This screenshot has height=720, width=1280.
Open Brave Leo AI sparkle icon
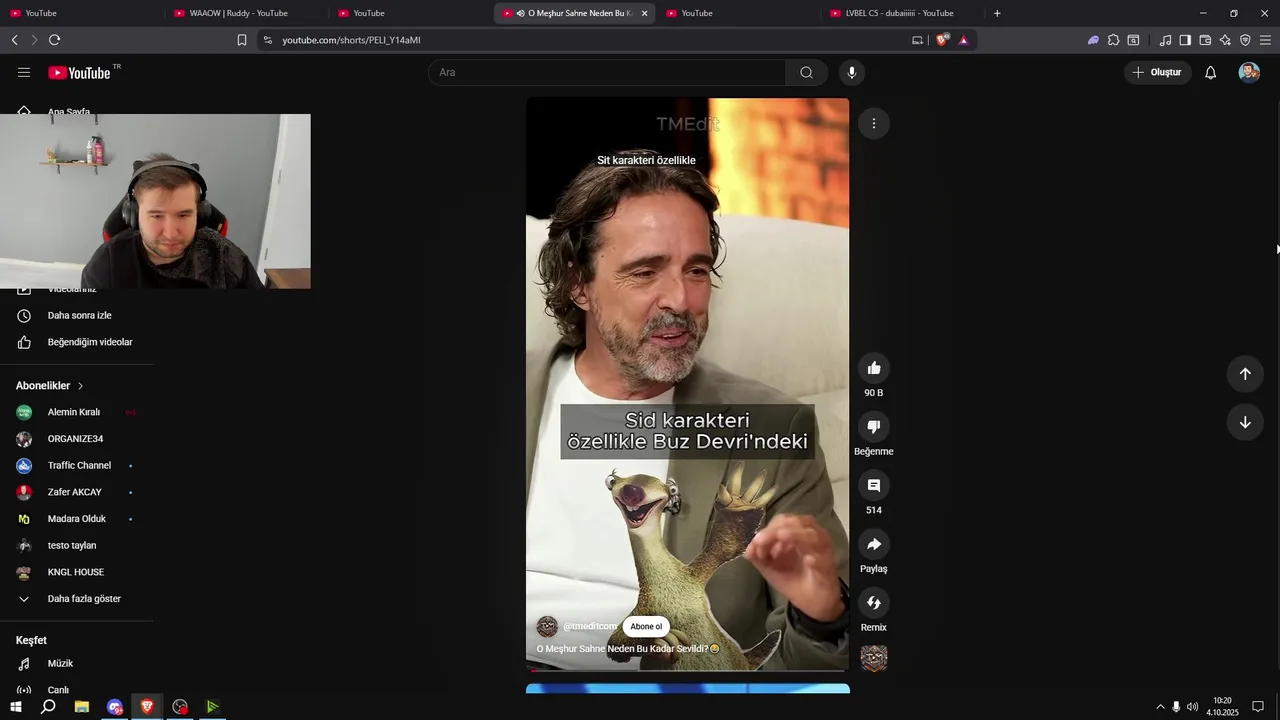[1225, 40]
